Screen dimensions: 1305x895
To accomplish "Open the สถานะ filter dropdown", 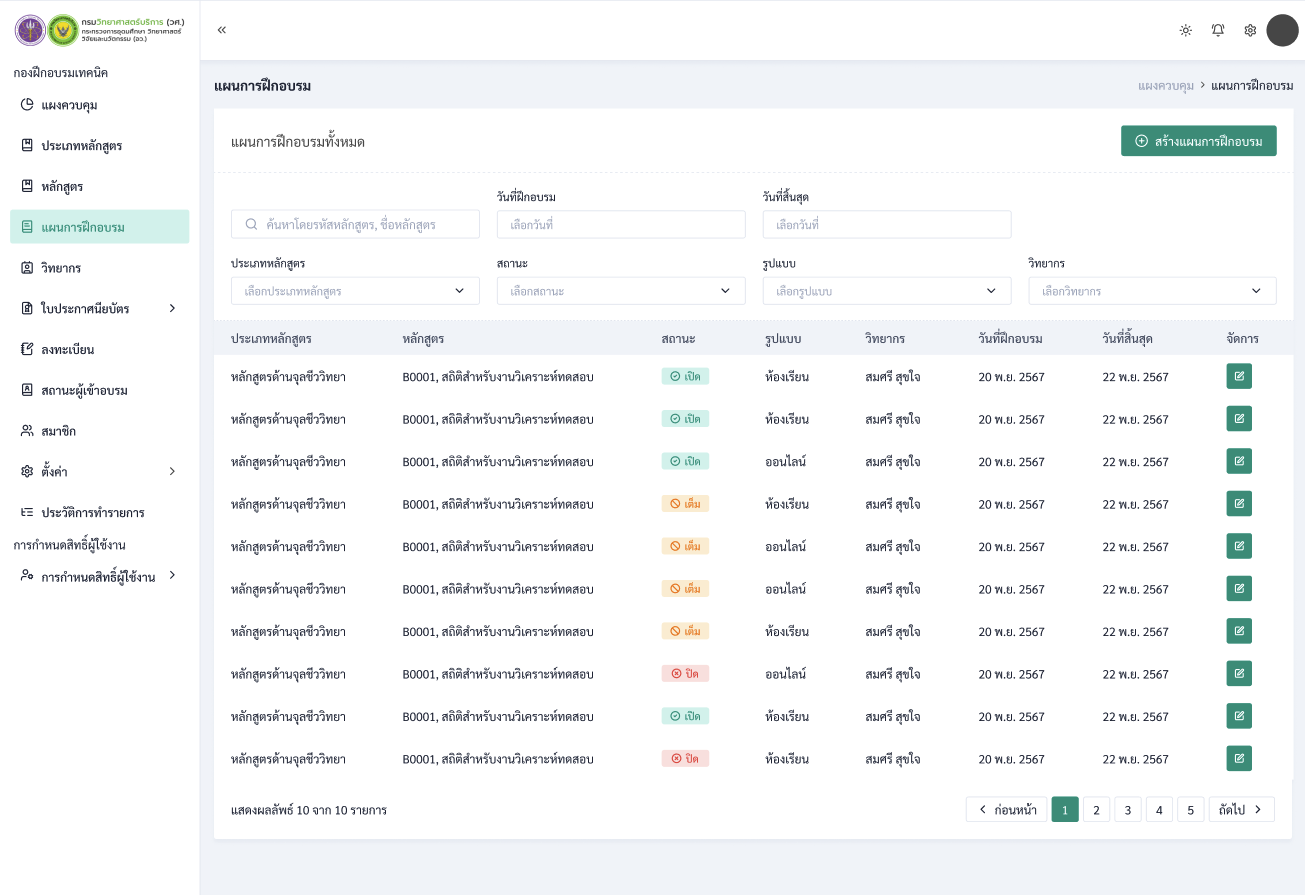I will [620, 291].
